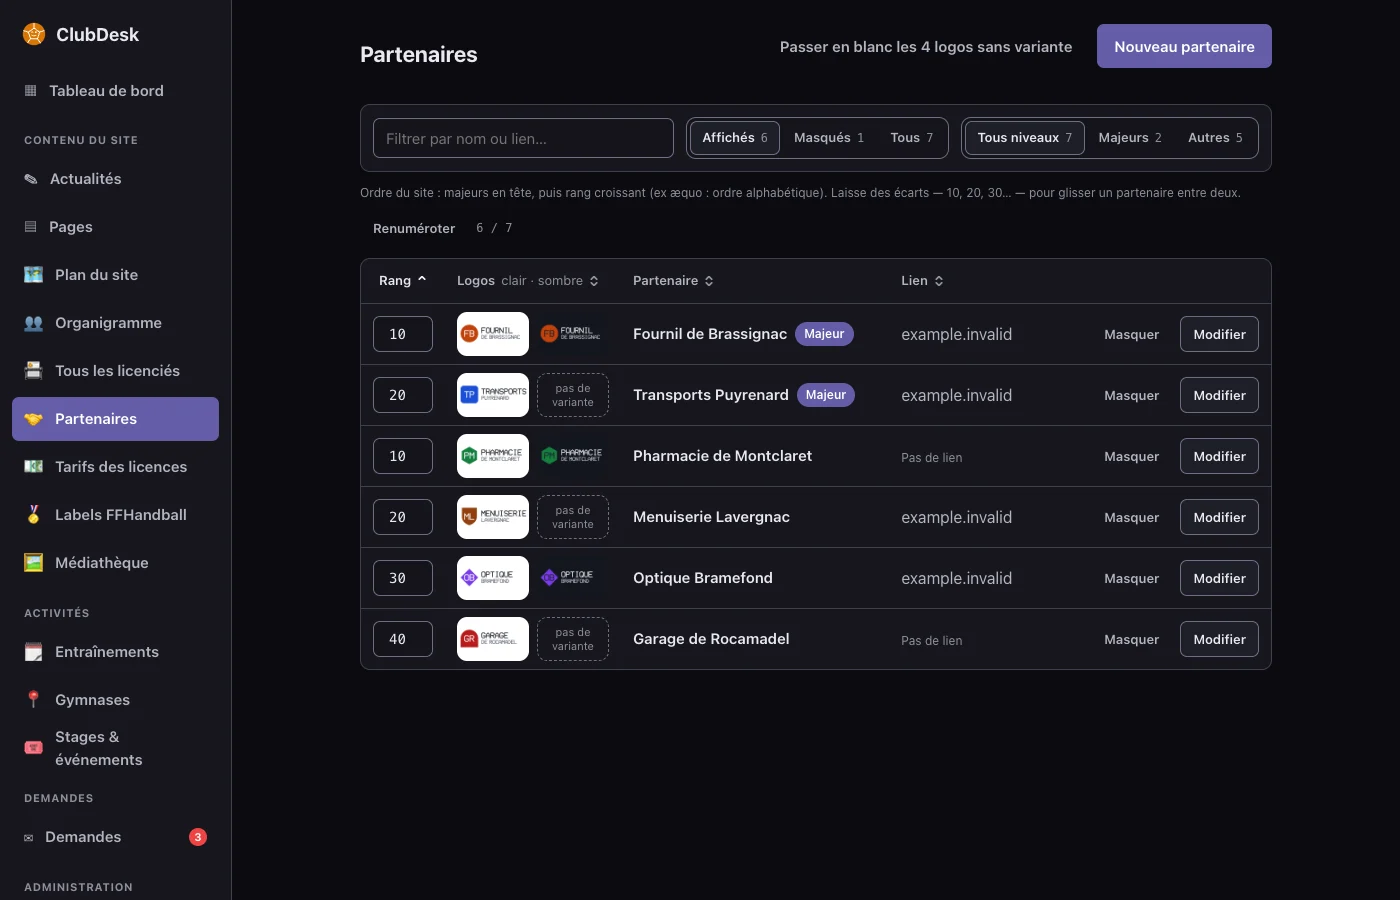Sort table by Partenaire column
This screenshot has width=1400, height=900.
[673, 281]
